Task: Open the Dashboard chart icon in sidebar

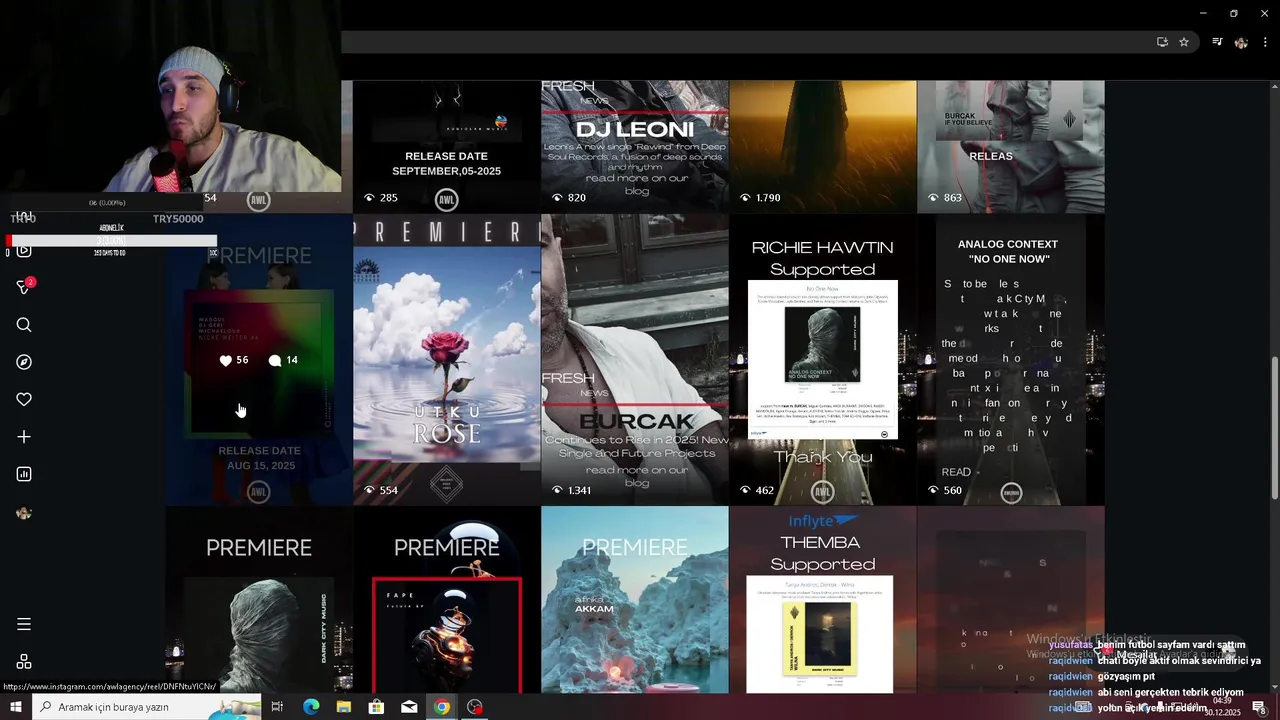Action: pos(24,474)
